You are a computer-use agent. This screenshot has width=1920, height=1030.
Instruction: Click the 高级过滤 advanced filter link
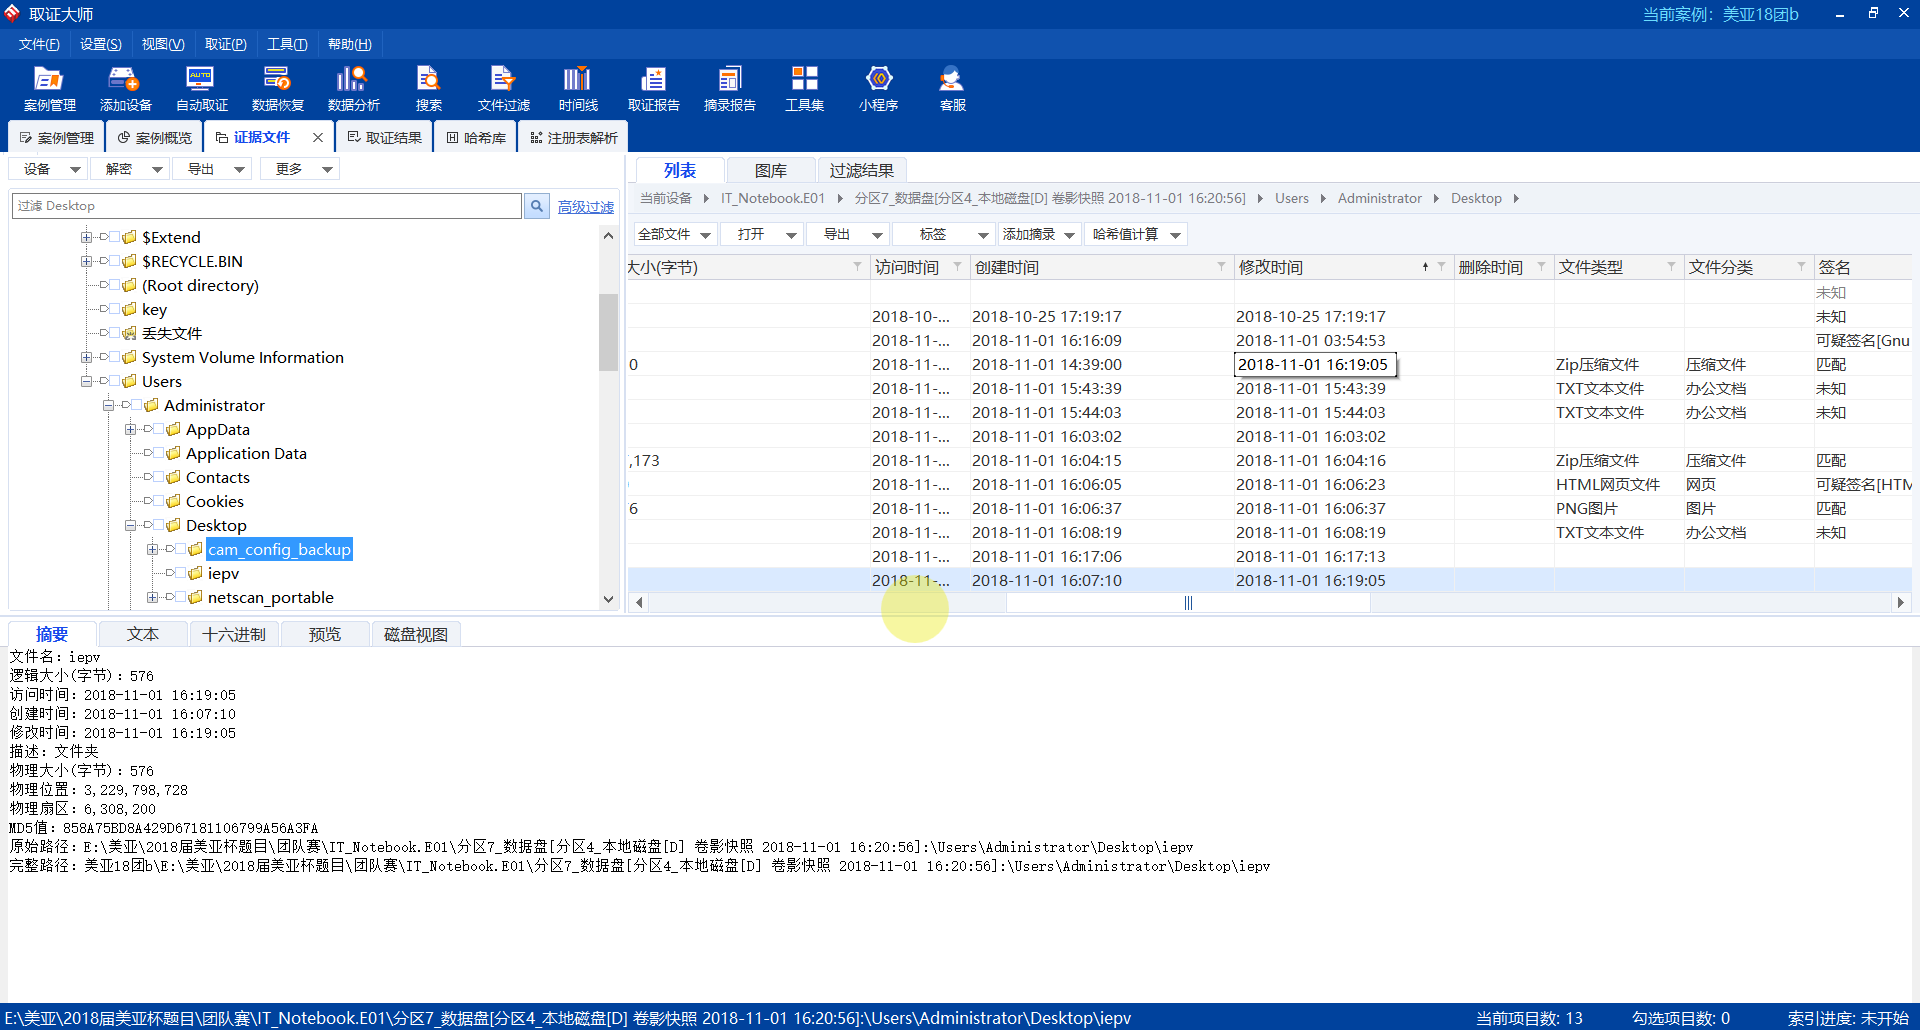pos(586,206)
